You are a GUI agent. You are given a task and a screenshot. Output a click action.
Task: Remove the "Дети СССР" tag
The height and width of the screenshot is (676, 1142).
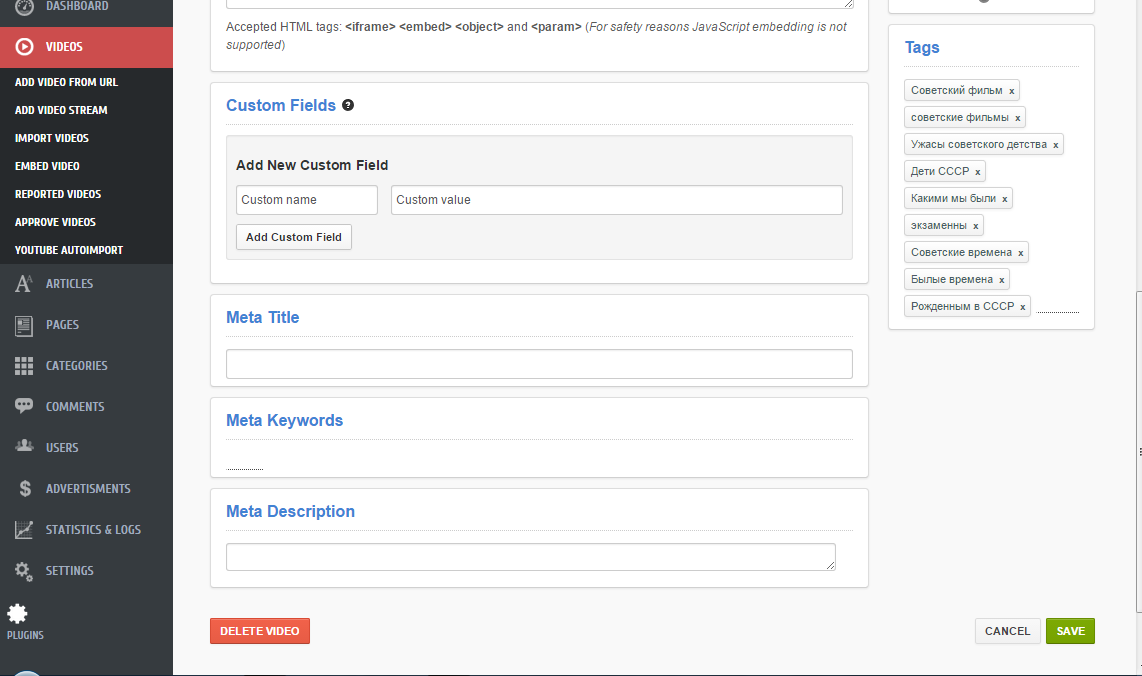[x=978, y=172]
